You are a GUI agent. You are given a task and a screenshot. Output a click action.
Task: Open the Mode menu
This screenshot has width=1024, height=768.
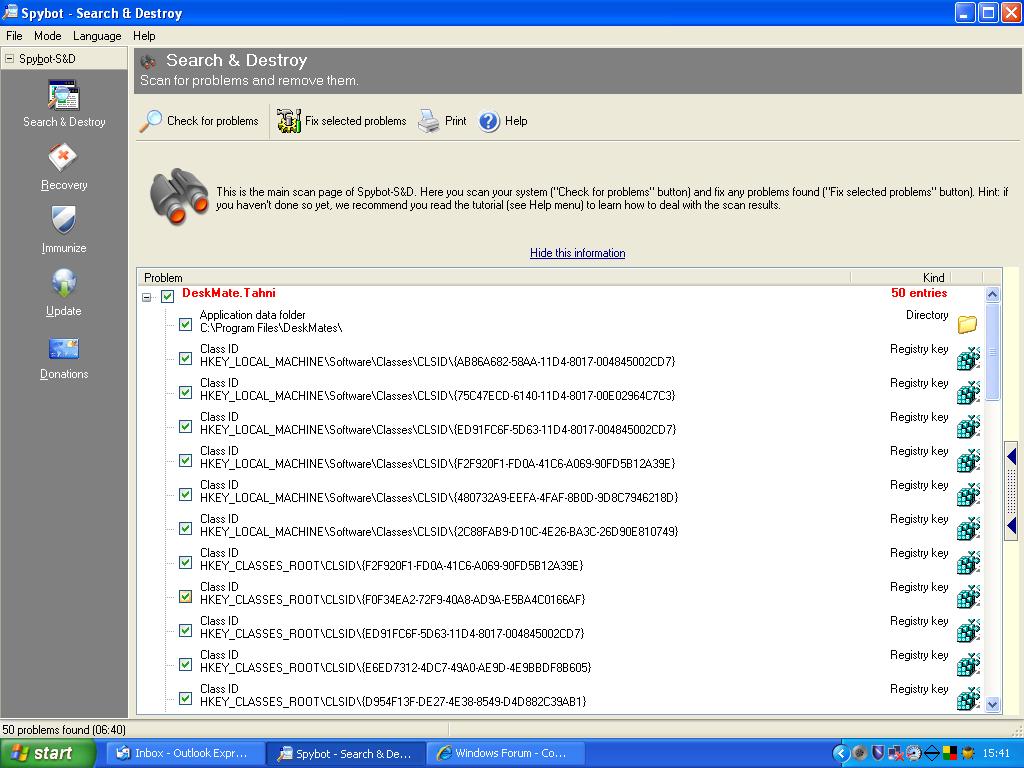pos(48,36)
